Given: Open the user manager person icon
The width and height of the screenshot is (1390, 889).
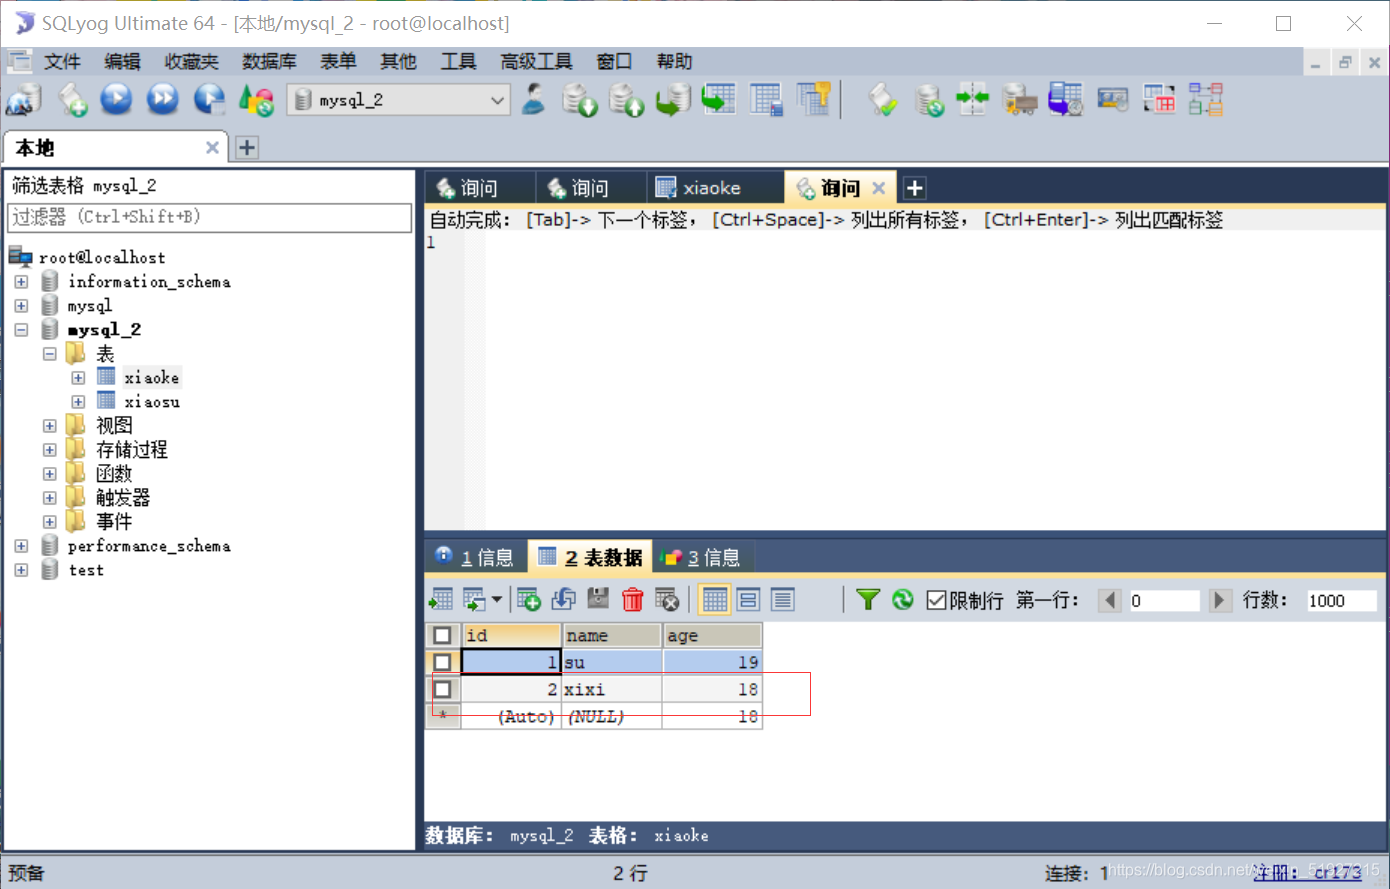Looking at the screenshot, I should click(x=534, y=99).
